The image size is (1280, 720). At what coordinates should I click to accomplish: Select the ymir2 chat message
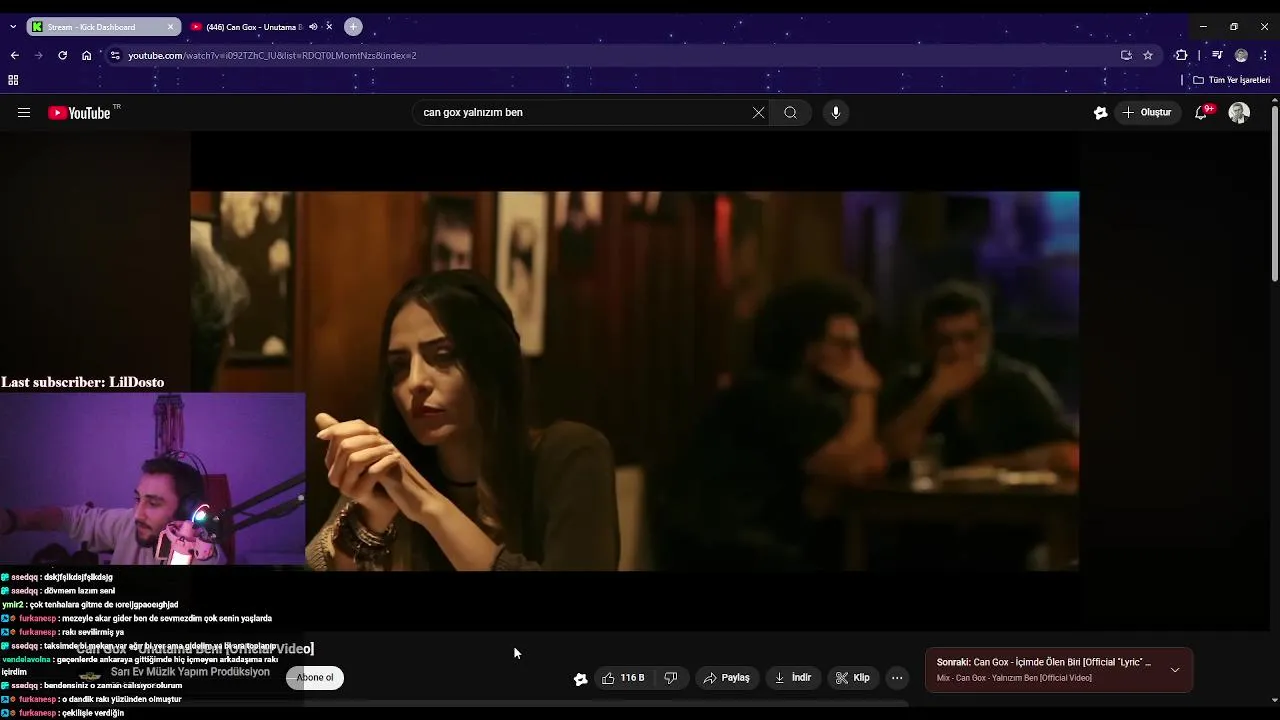90,605
